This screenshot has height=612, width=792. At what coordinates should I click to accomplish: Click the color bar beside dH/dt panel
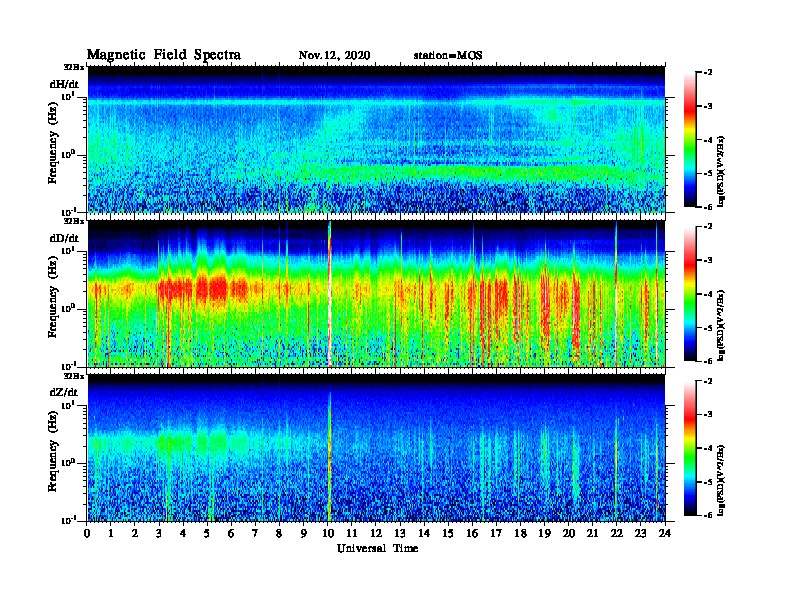coord(690,139)
